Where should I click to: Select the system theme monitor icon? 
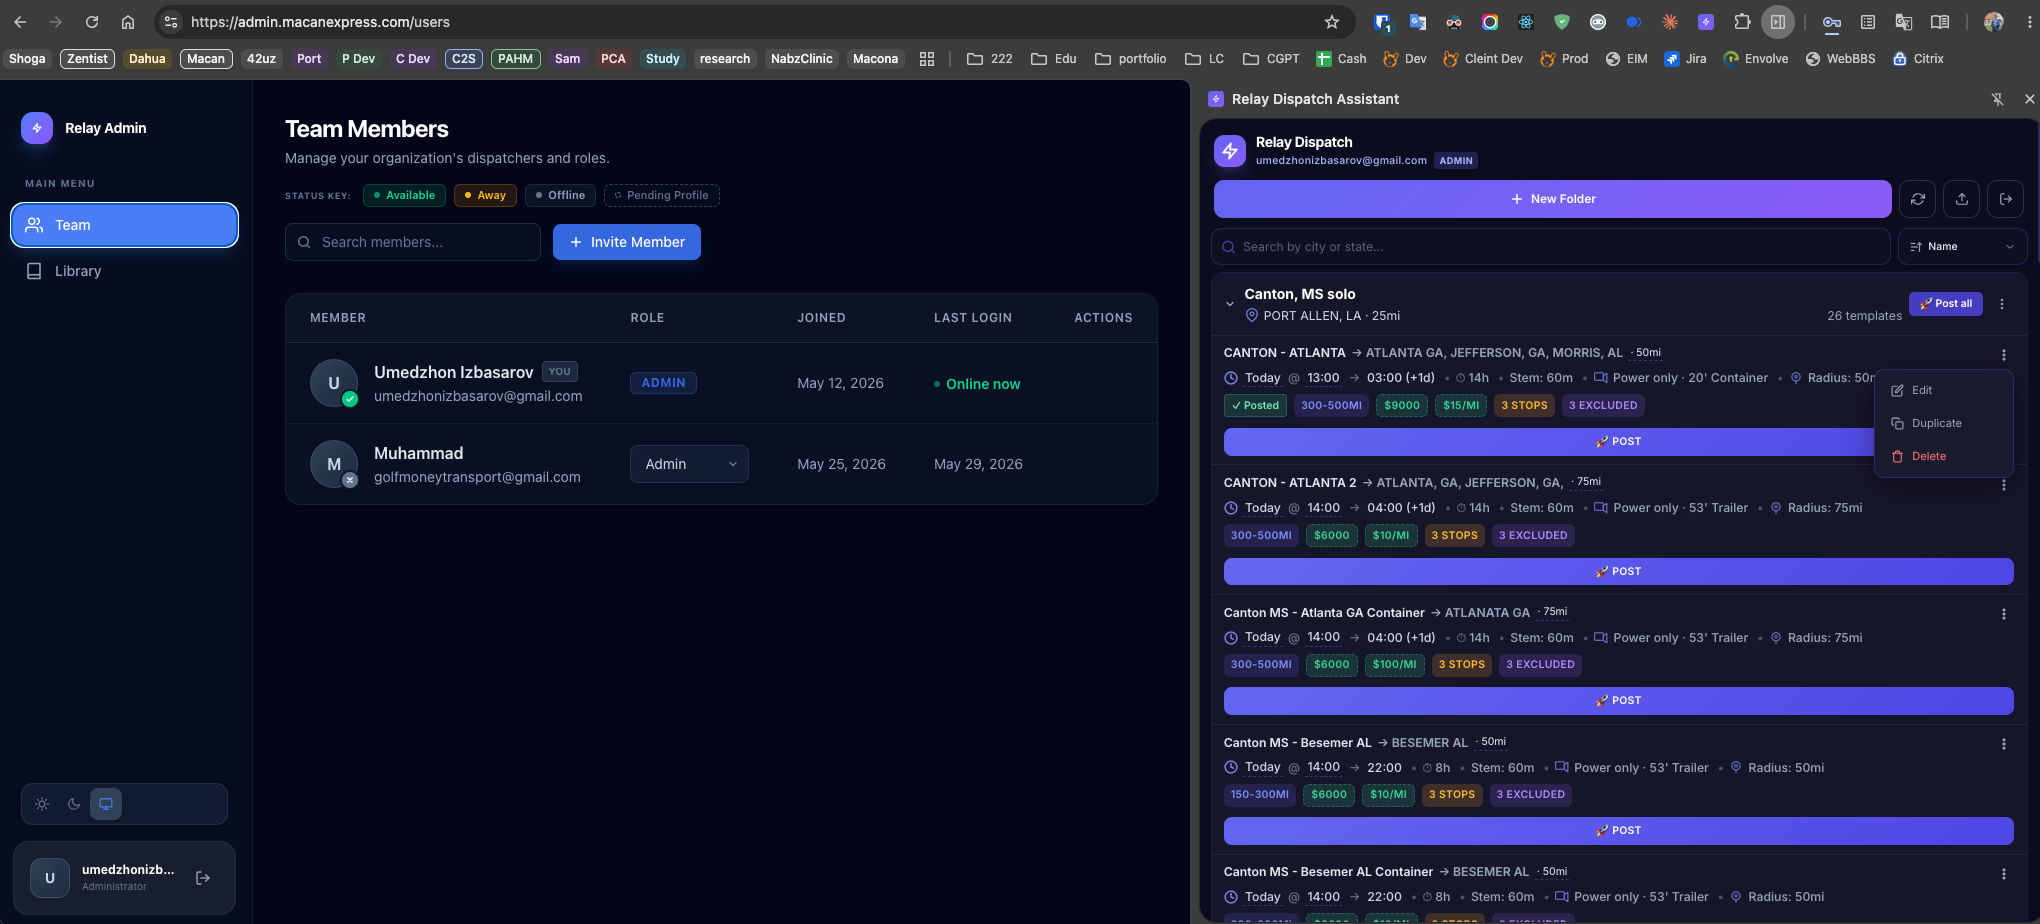coord(106,804)
